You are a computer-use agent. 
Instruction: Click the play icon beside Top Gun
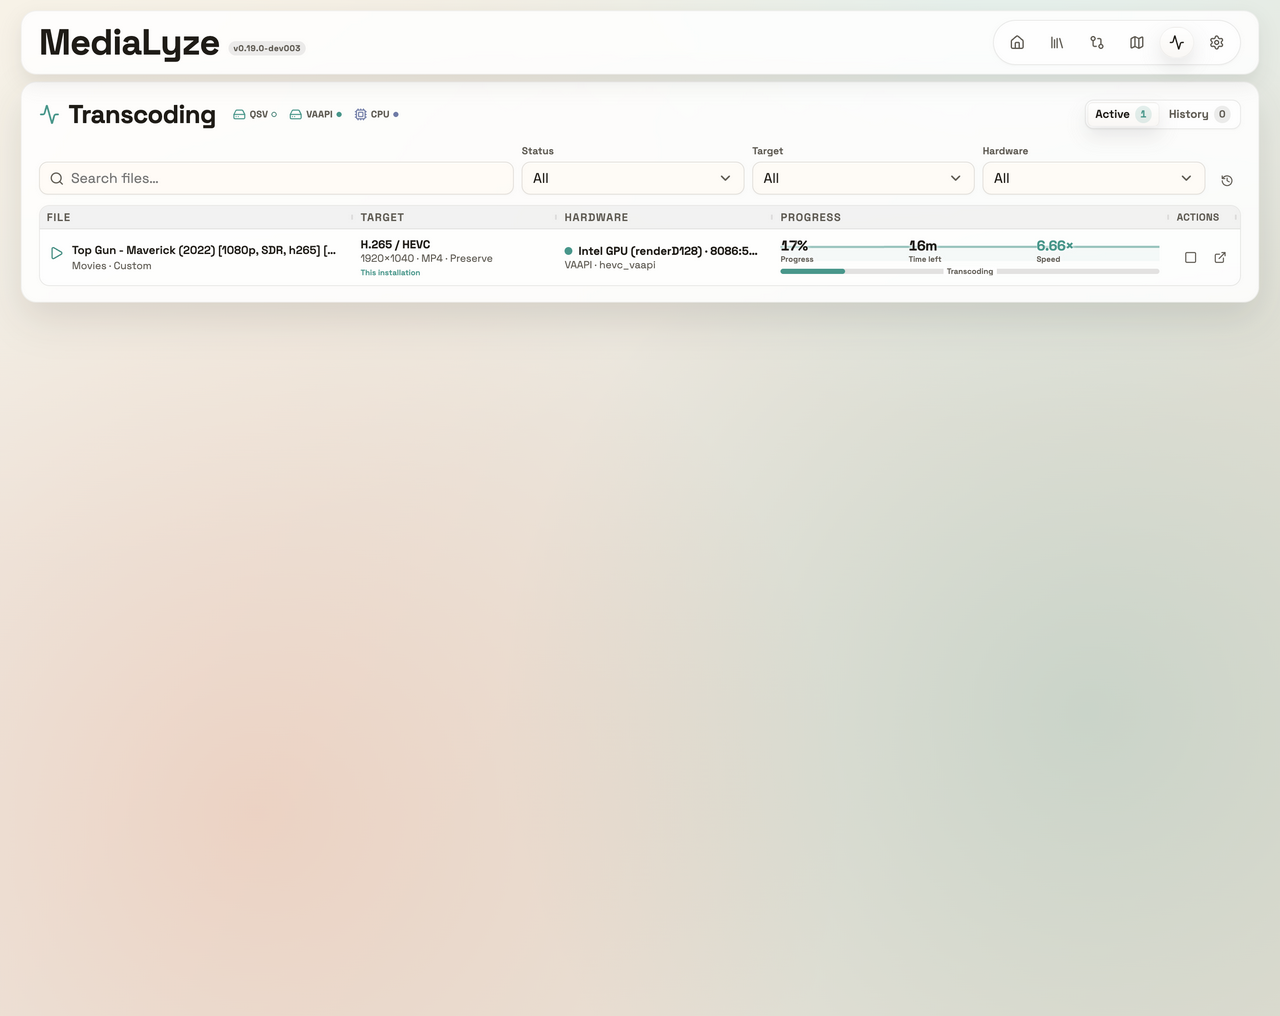pos(57,253)
